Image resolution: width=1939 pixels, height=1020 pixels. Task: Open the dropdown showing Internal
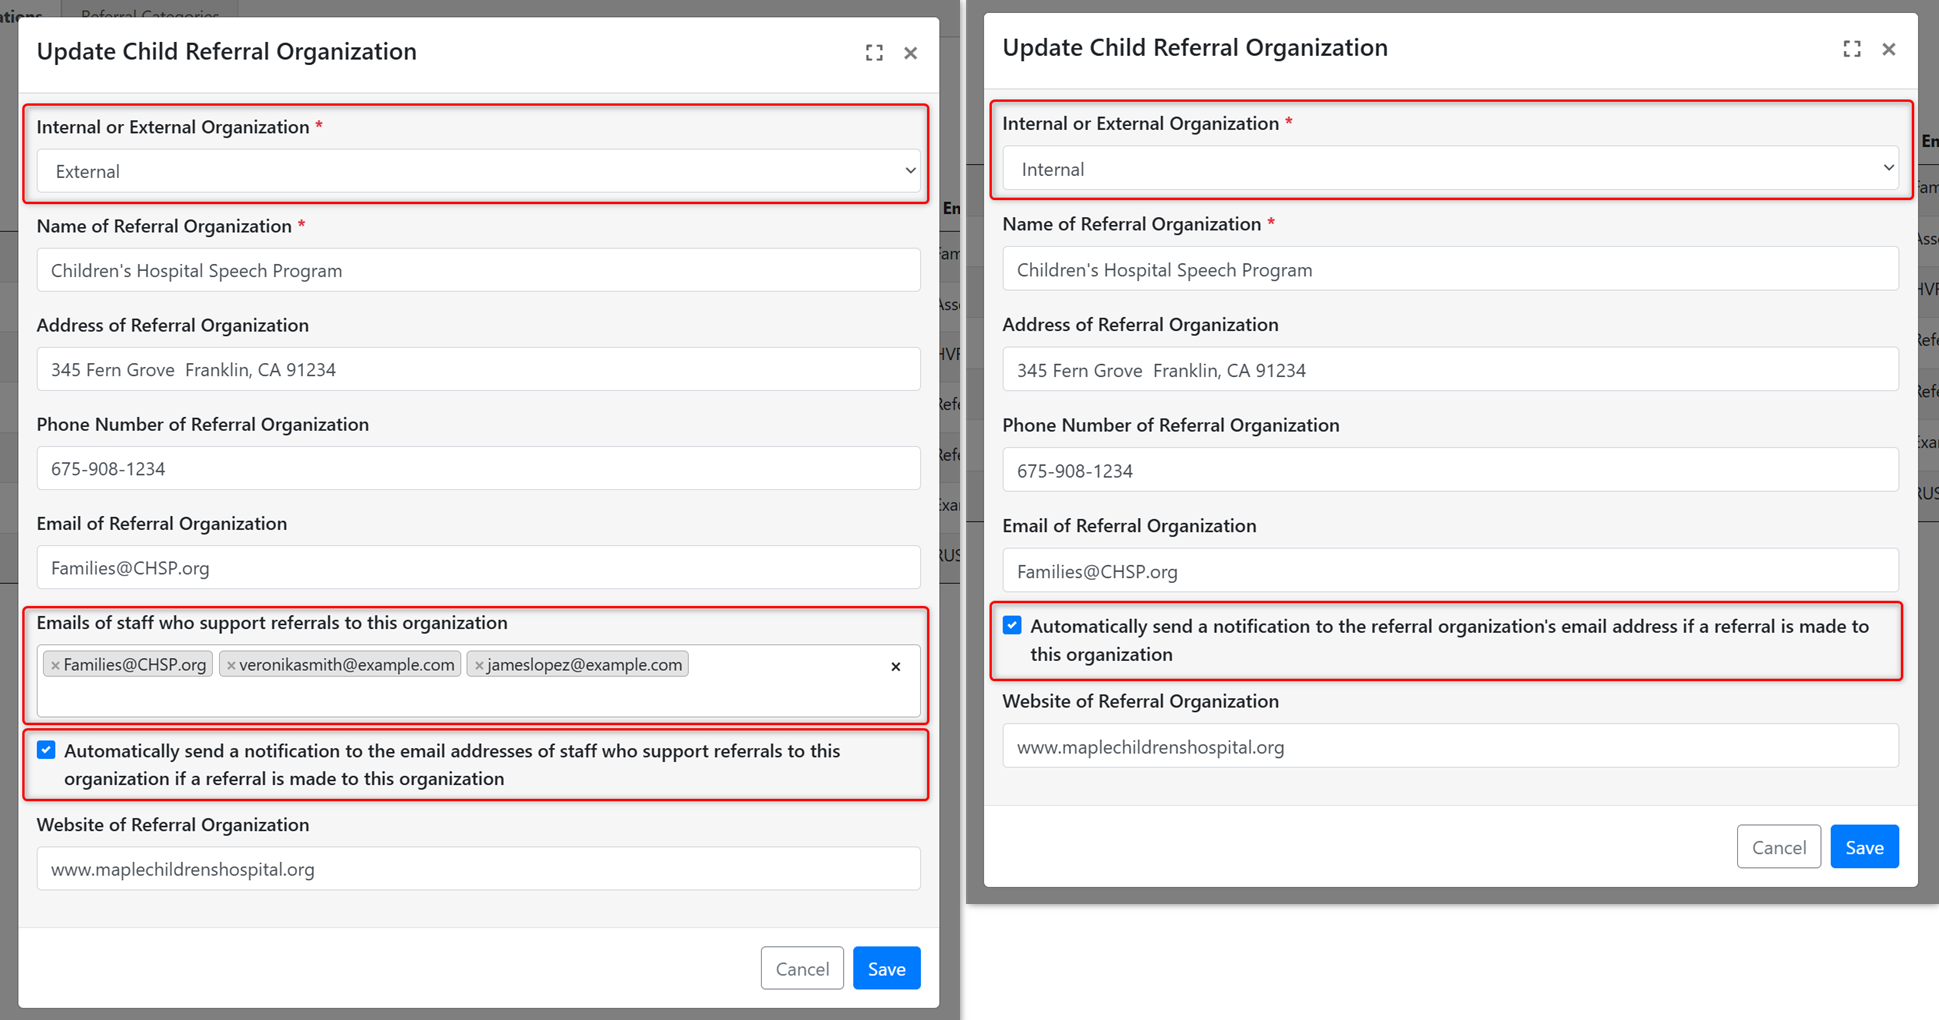1450,169
